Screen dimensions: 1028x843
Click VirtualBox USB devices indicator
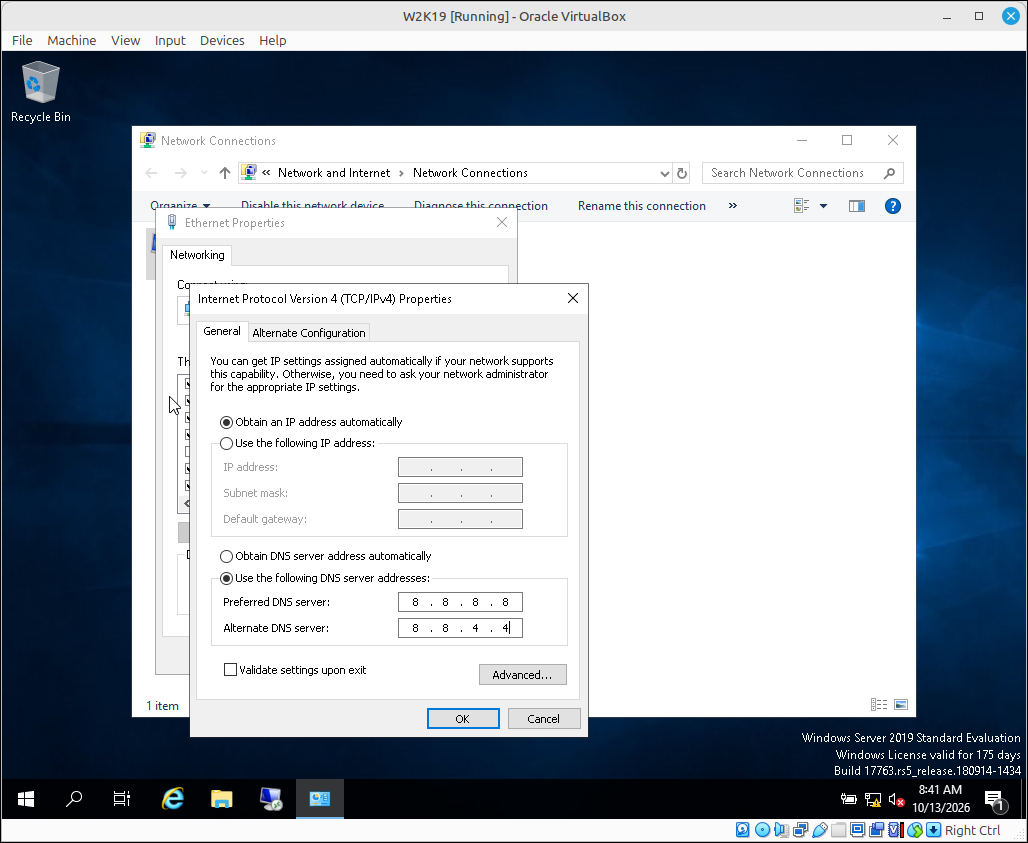pos(820,830)
